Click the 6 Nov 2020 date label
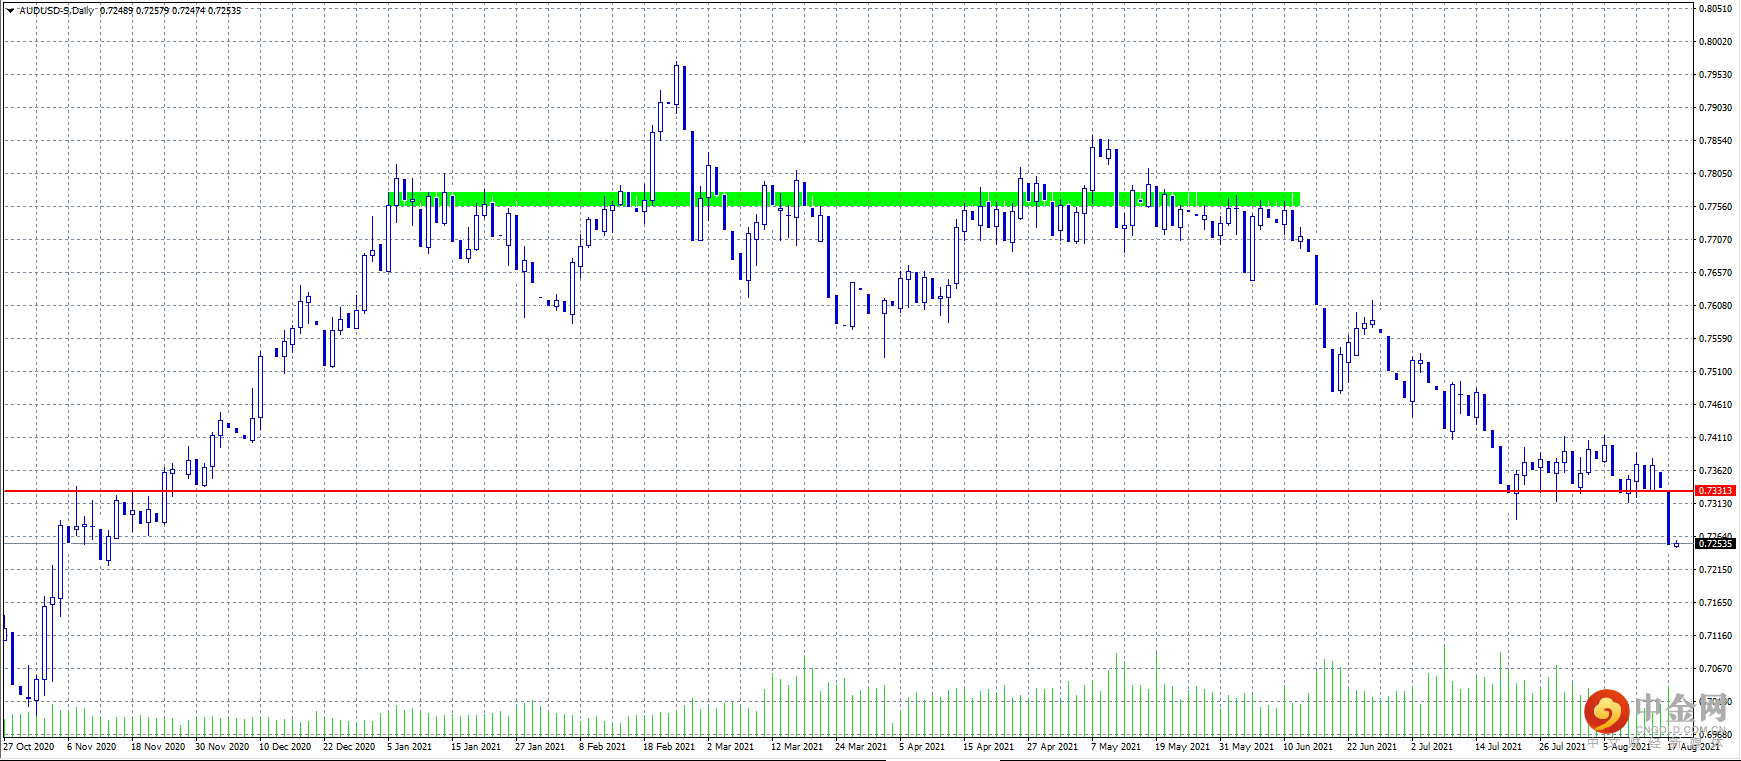The image size is (1741, 761). click(91, 746)
